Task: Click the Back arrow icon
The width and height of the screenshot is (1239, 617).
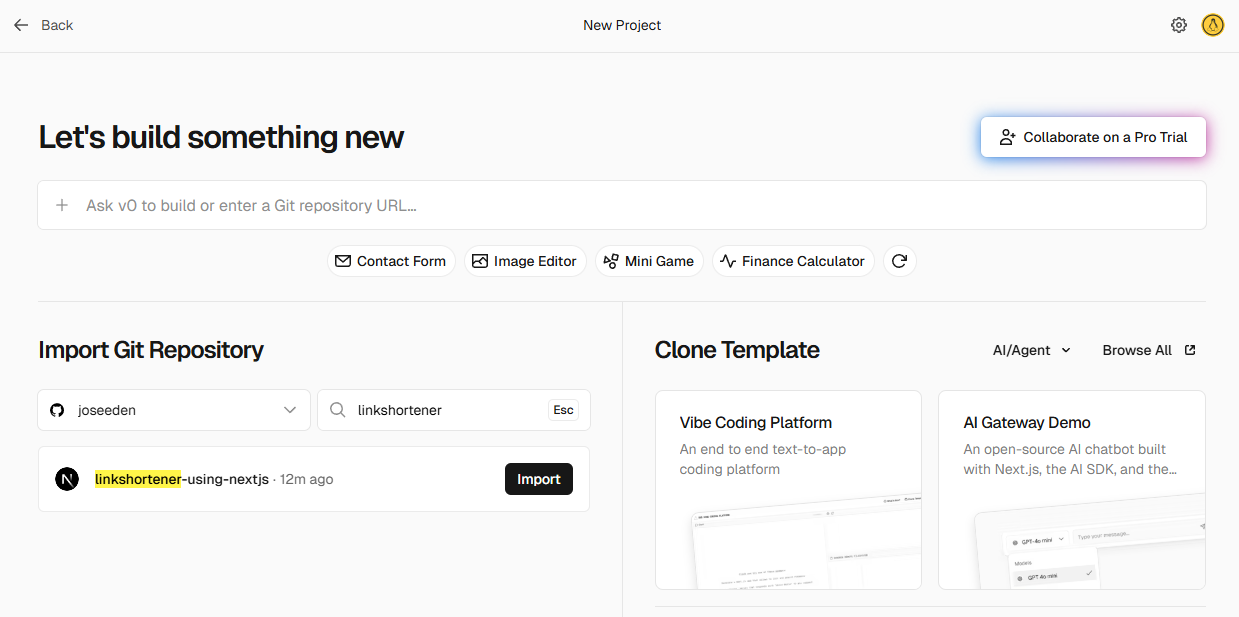Action: 21,25
